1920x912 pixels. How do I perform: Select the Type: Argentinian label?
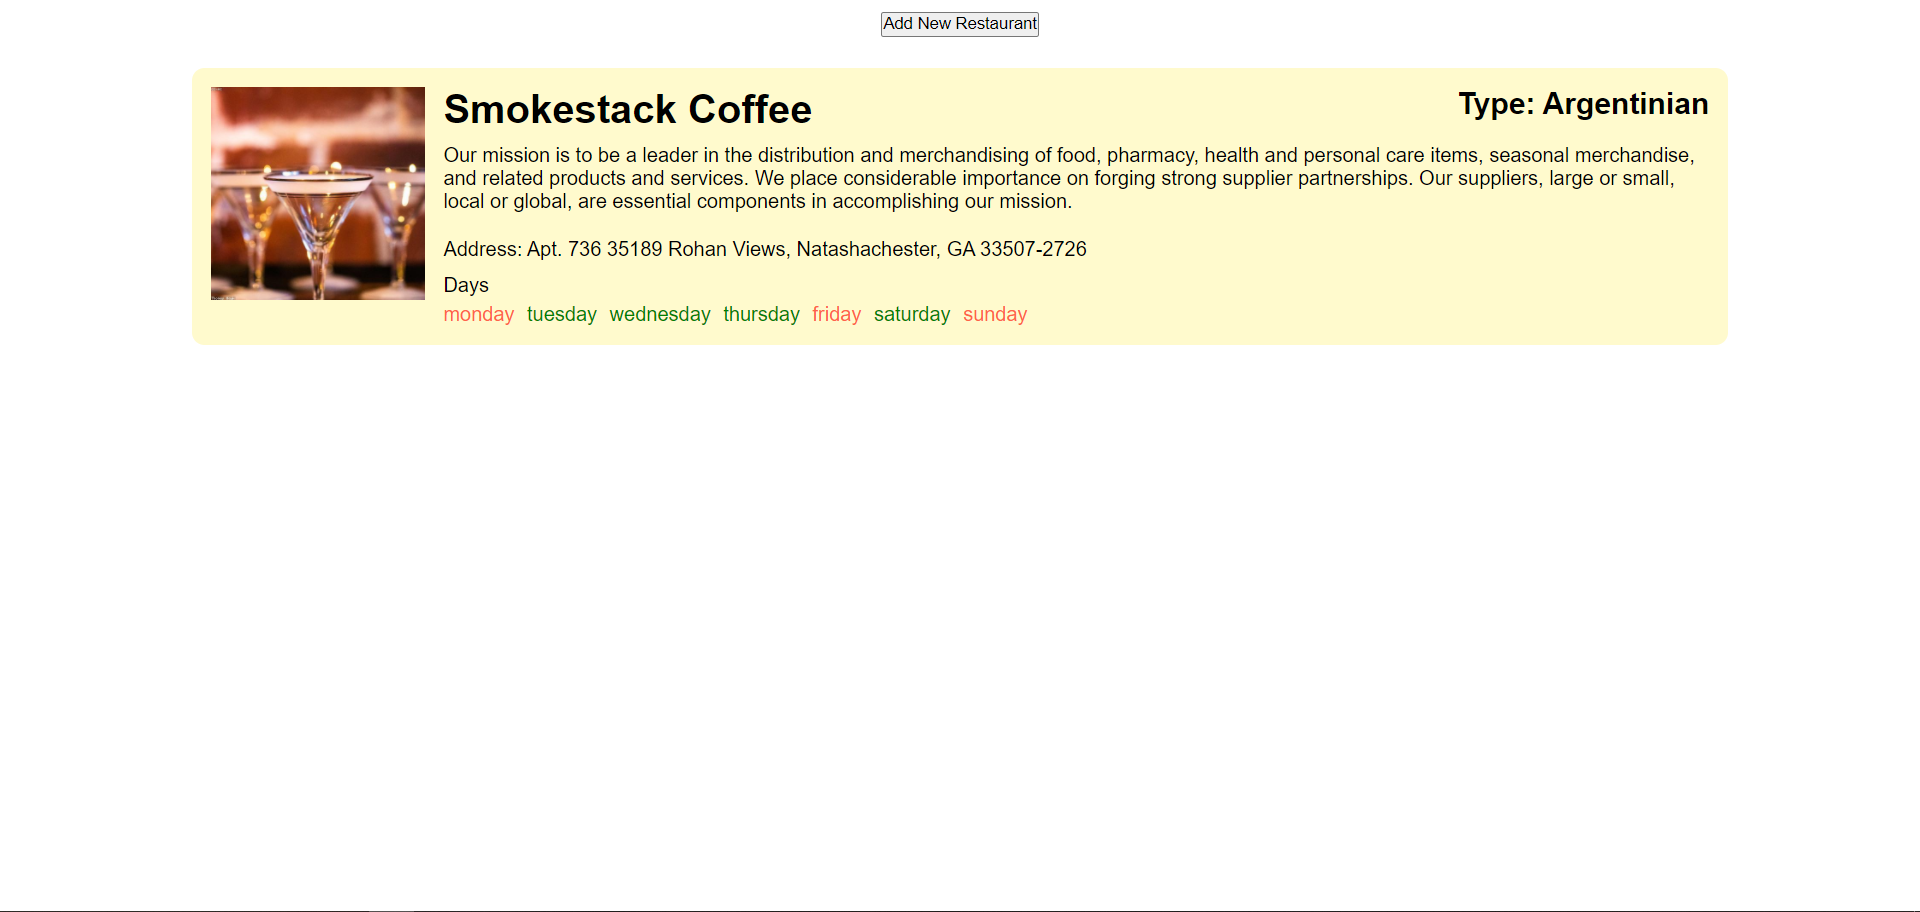point(1582,103)
